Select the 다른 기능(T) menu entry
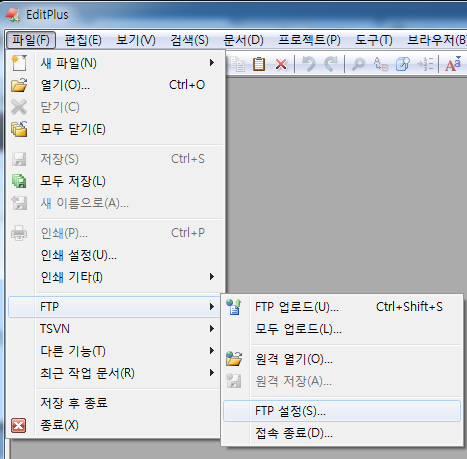The width and height of the screenshot is (467, 459). point(114,351)
